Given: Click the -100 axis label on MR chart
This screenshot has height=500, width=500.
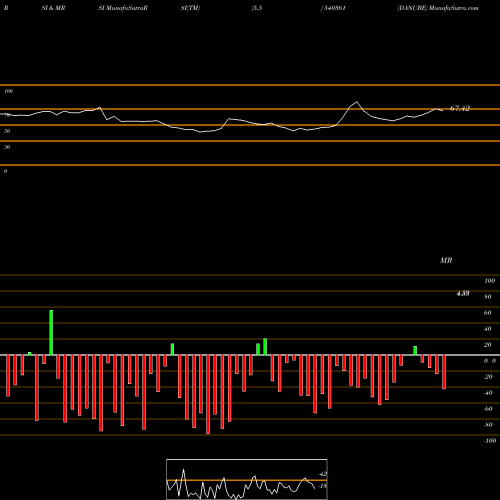Looking at the screenshot, I should [x=490, y=441].
